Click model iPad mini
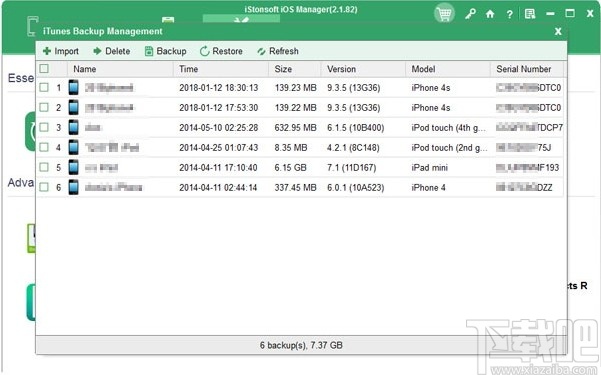The width and height of the screenshot is (601, 375). [430, 168]
